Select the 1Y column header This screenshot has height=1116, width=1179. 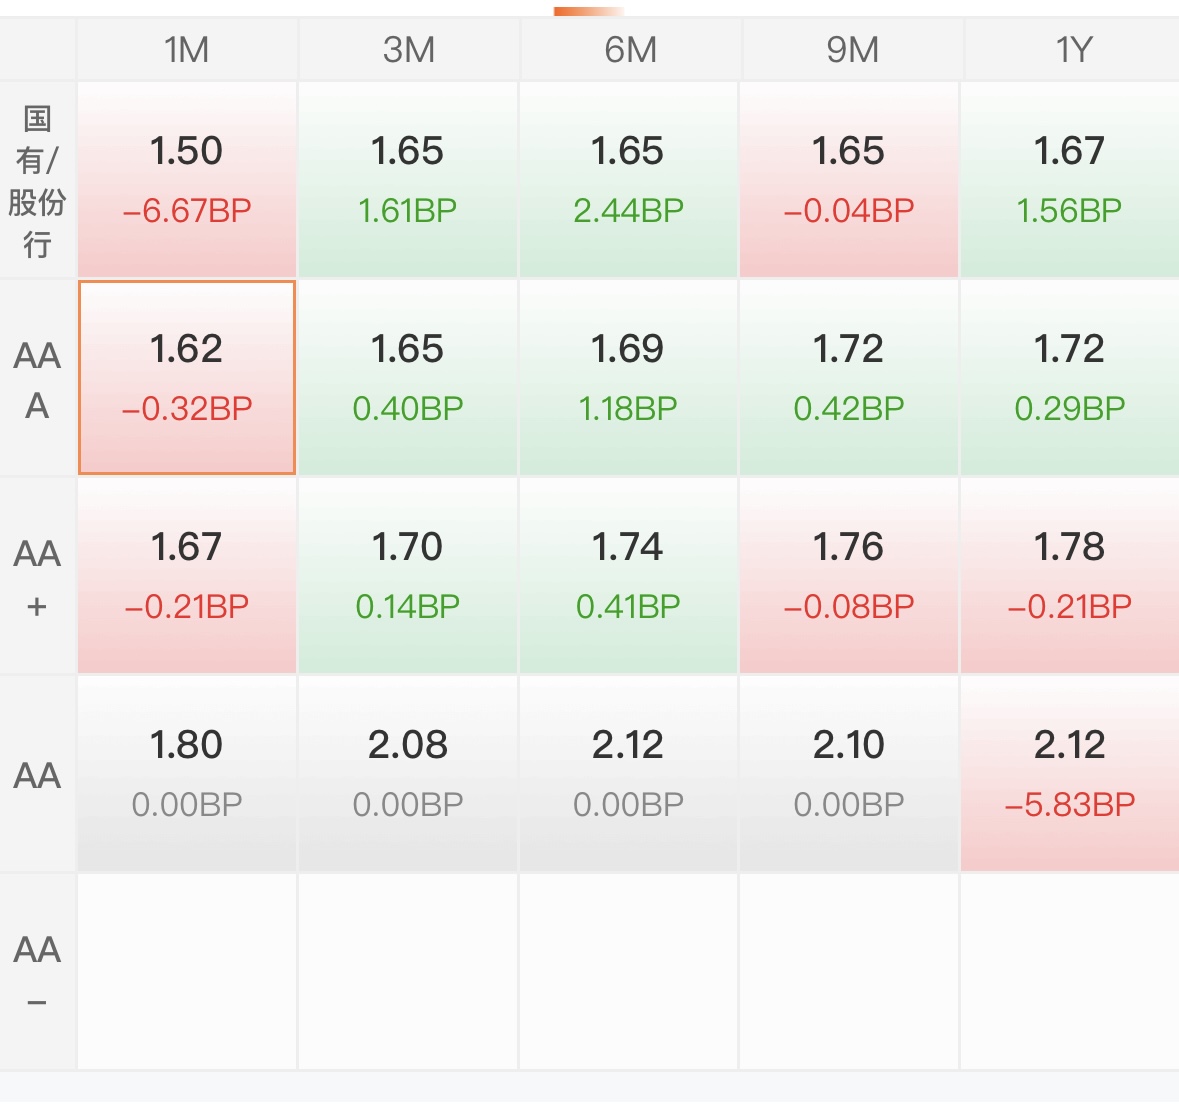pos(1071,50)
